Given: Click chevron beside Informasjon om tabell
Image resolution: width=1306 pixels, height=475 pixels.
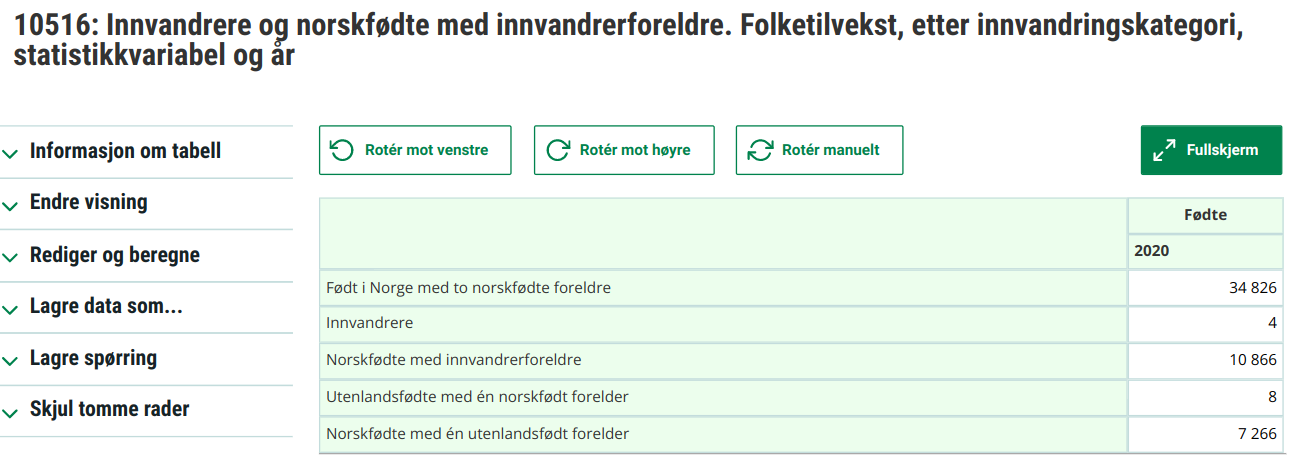Looking at the screenshot, I should point(11,154).
